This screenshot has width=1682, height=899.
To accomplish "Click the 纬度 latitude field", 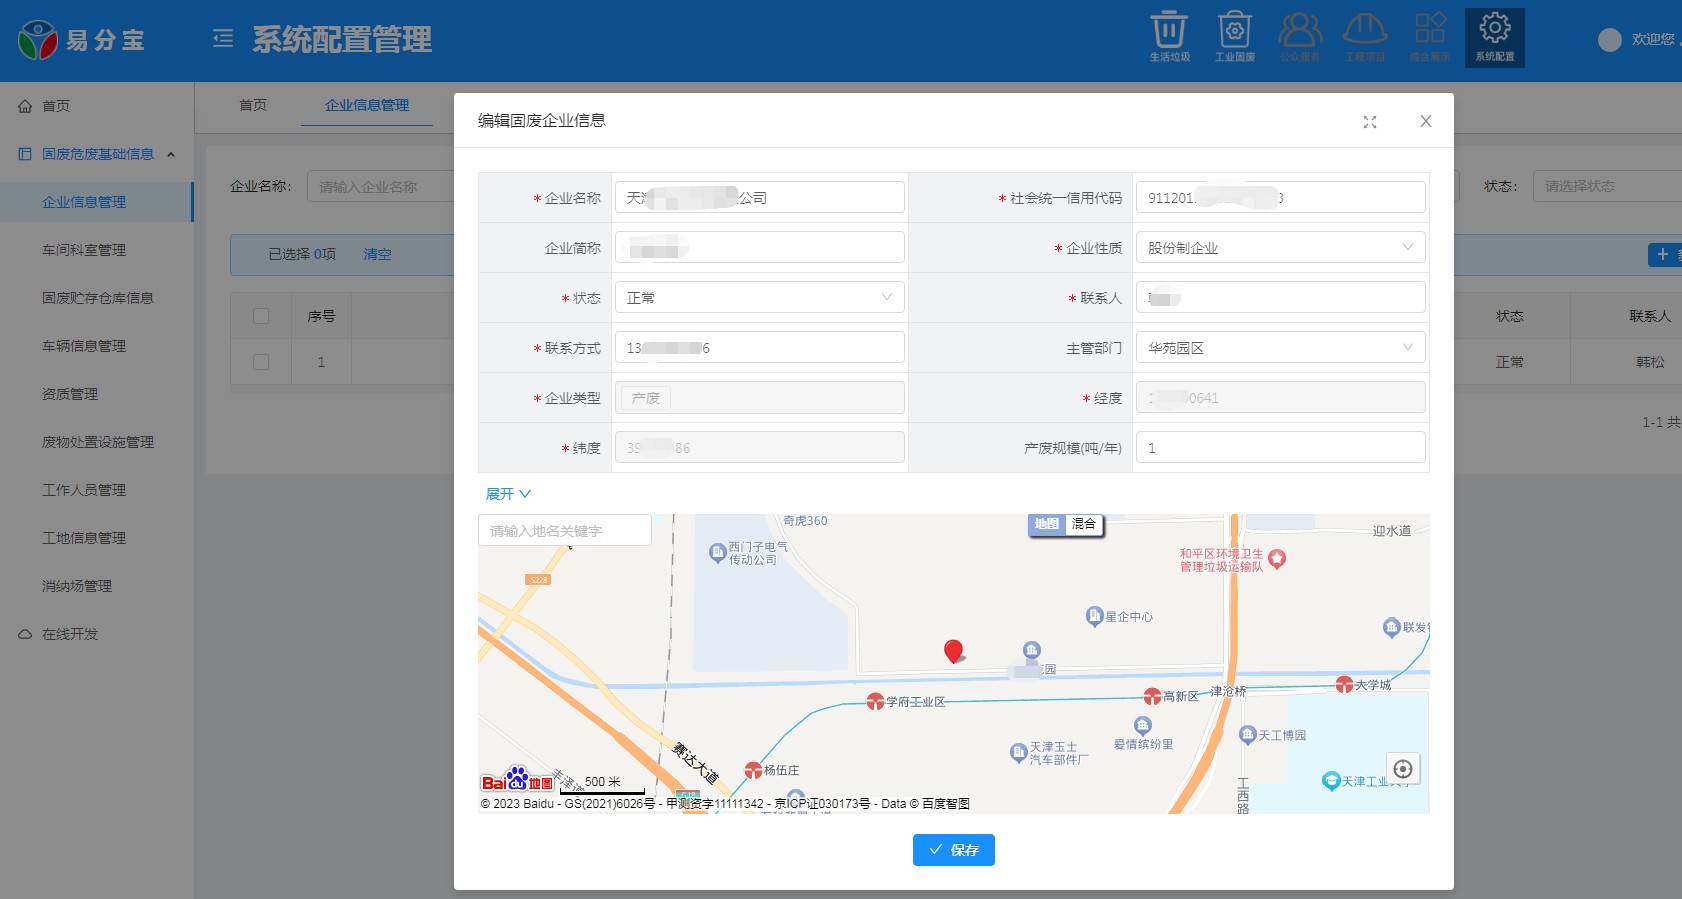I will [x=759, y=448].
